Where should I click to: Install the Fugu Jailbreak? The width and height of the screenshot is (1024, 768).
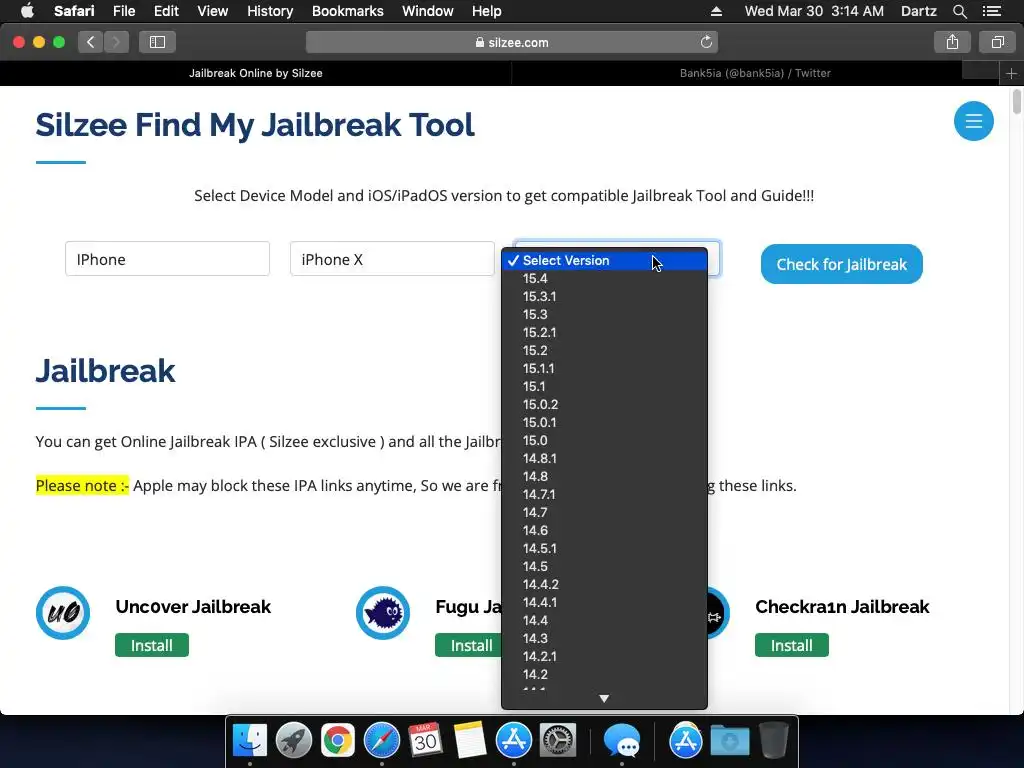point(469,645)
